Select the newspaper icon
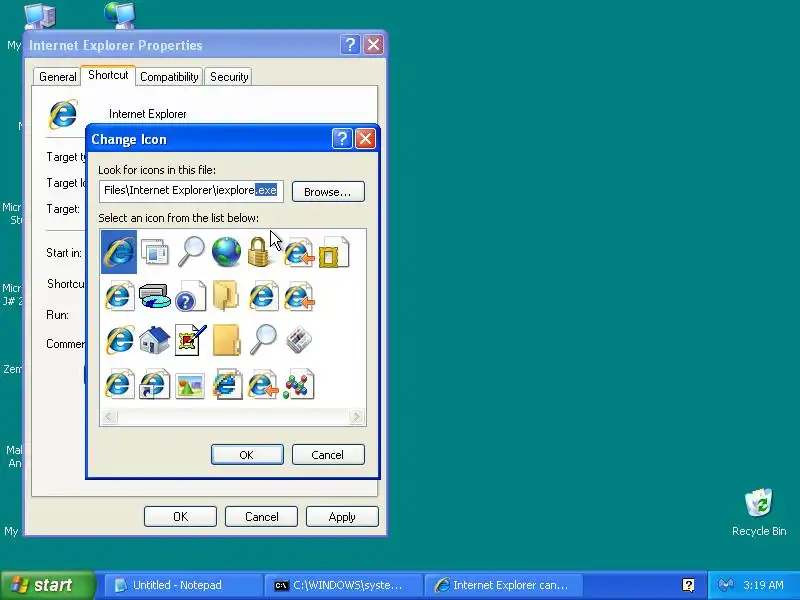Viewport: 800px width, 600px height. click(298, 340)
